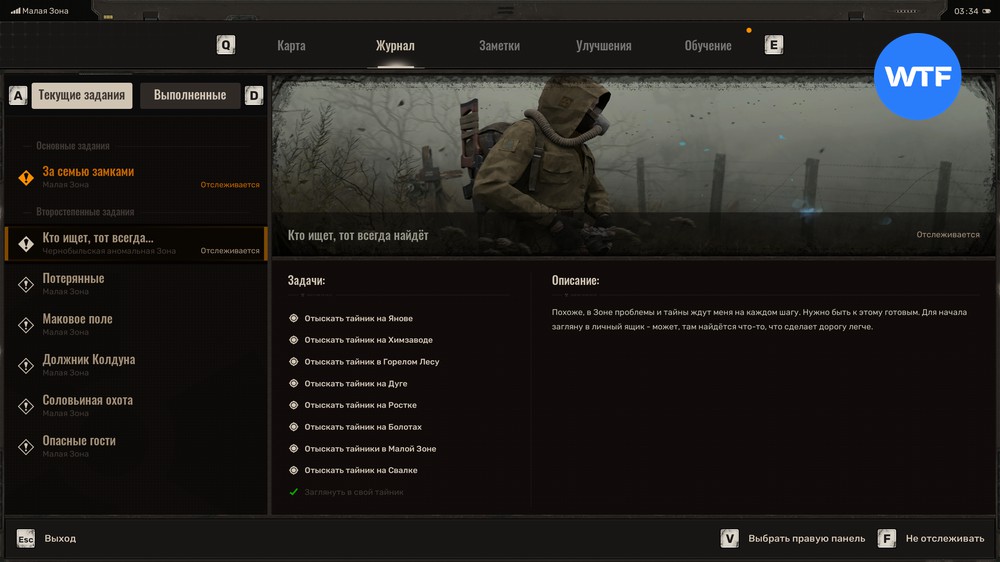This screenshot has height=562, width=1000.
Task: Click the blue WTF logo badge
Action: point(917,76)
